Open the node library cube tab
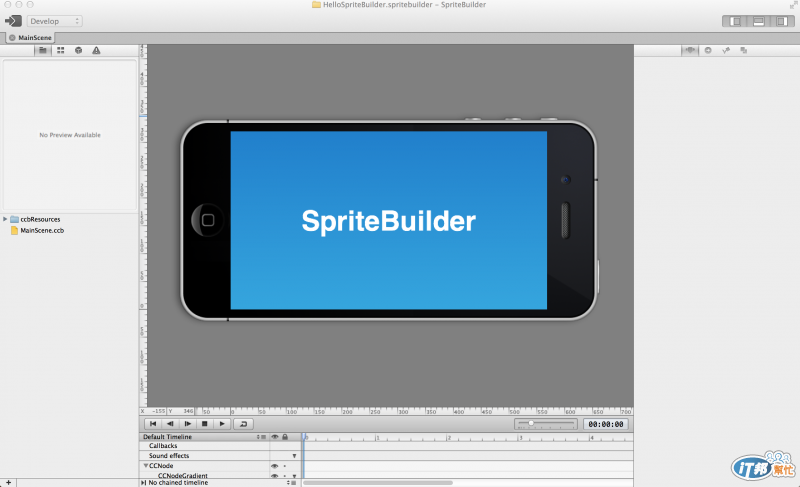The image size is (800, 487). coord(79,50)
